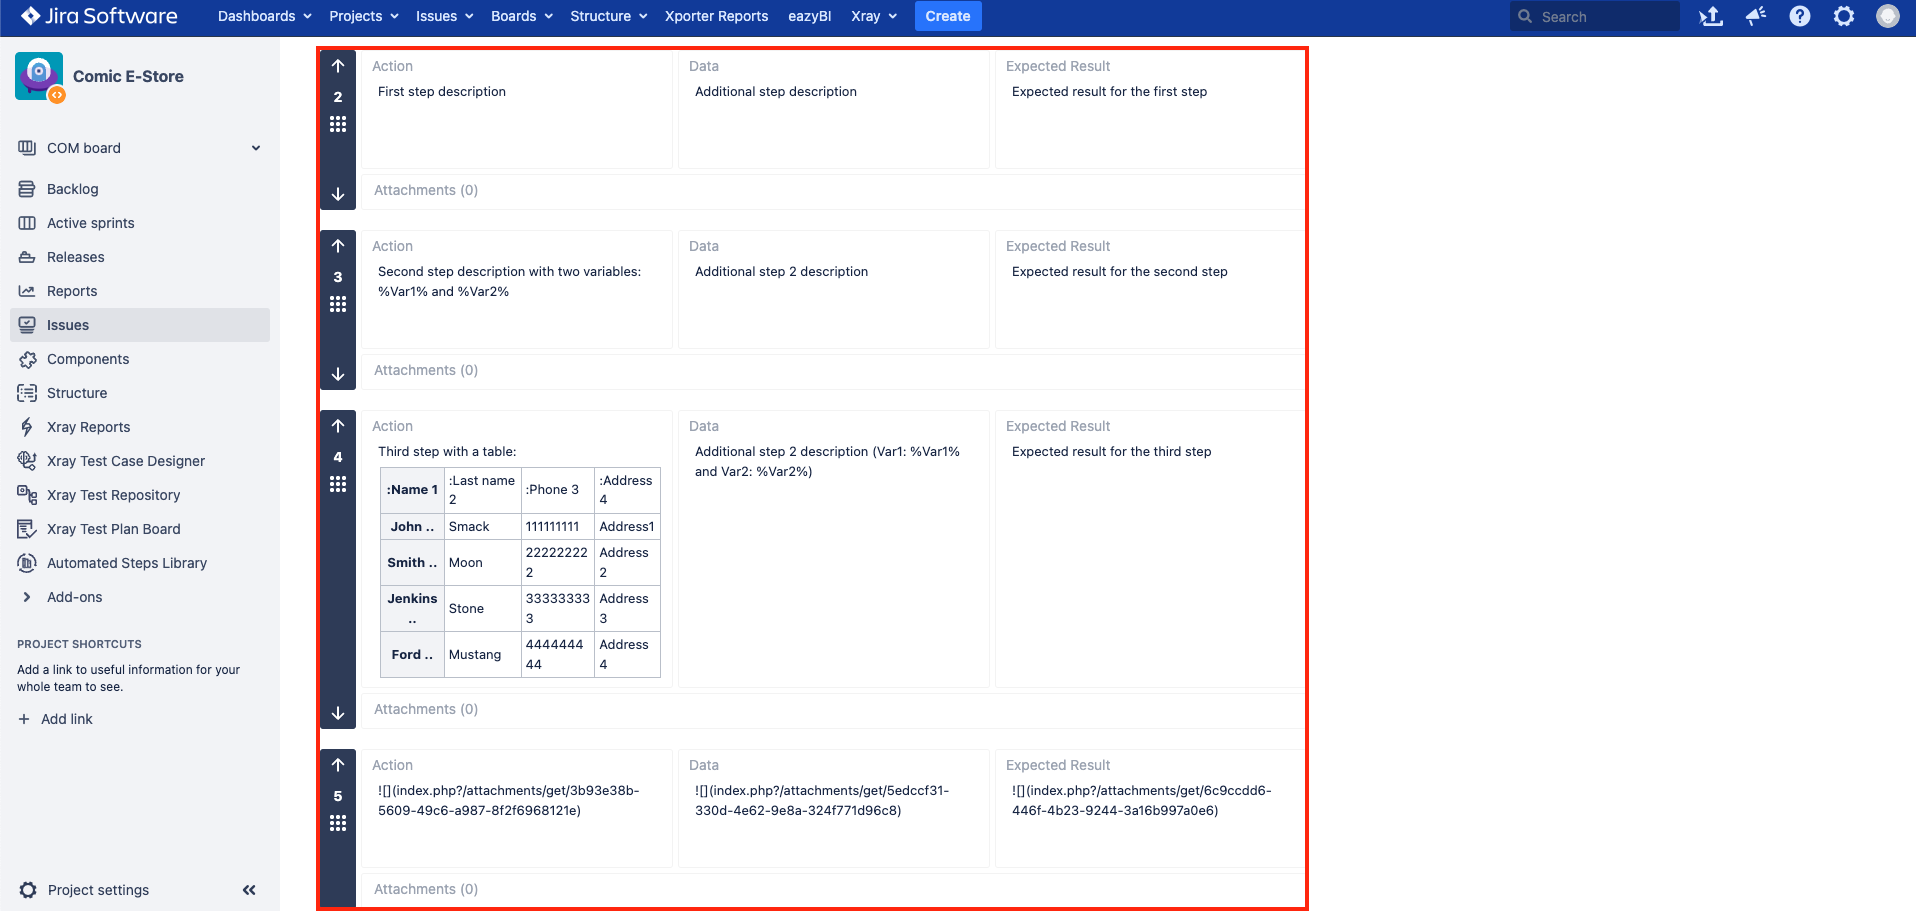The width and height of the screenshot is (1916, 911).
Task: Open Structure in sidebar
Action: (140, 393)
